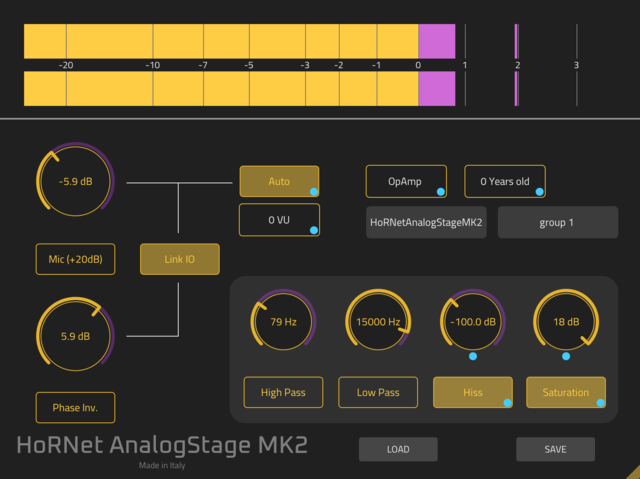The image size is (640, 479).
Task: Click the HoRNetAnalogStageMK2 instance name field
Action: click(426, 222)
